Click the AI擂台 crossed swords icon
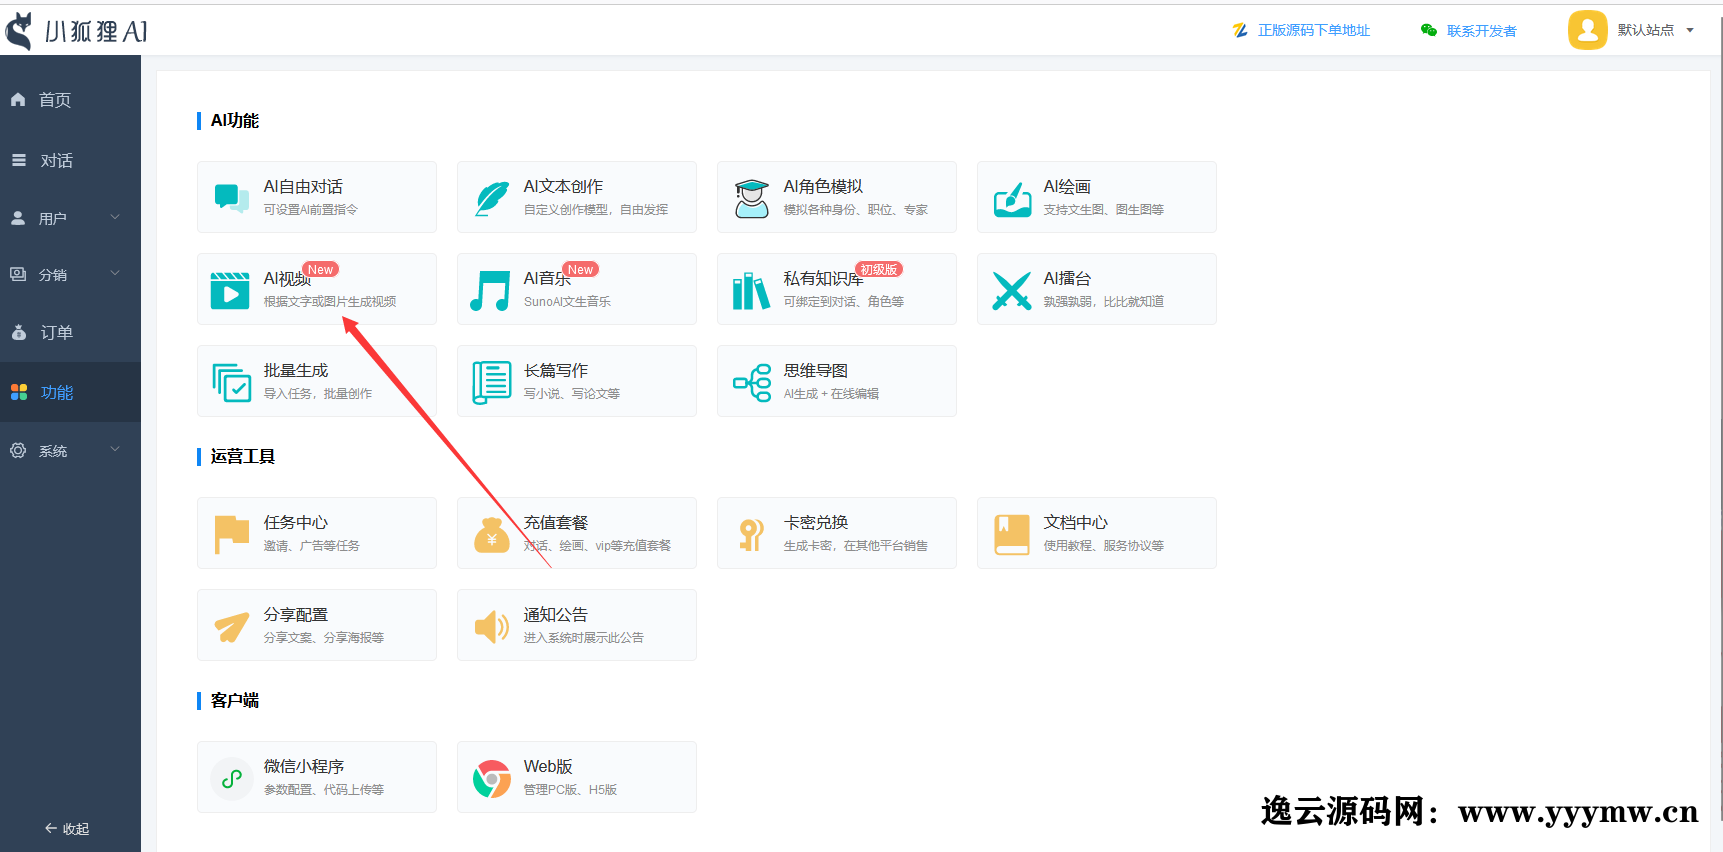 1012,291
